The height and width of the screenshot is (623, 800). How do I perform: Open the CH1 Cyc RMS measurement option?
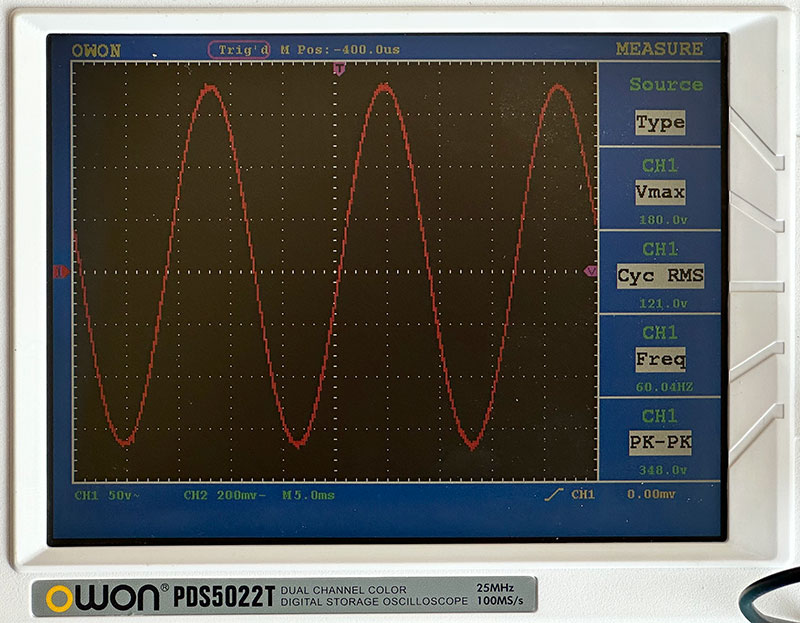coord(660,275)
